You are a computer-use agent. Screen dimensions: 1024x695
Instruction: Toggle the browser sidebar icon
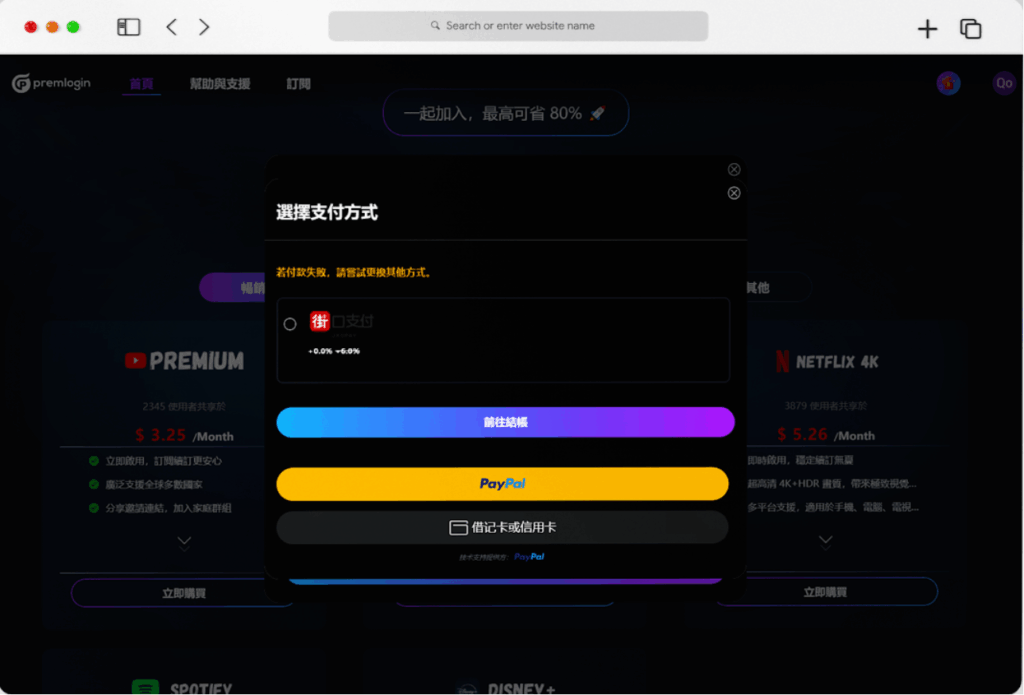click(x=129, y=27)
